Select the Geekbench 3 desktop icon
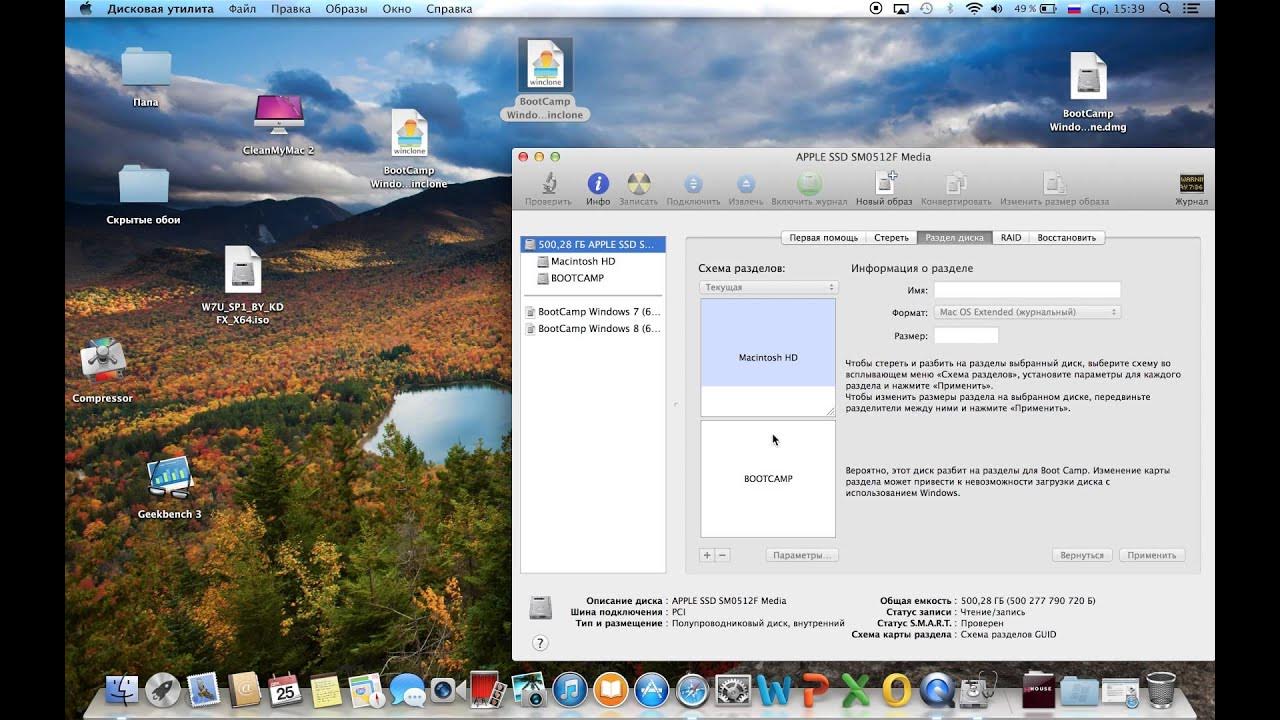This screenshot has height=720, width=1280. click(169, 478)
